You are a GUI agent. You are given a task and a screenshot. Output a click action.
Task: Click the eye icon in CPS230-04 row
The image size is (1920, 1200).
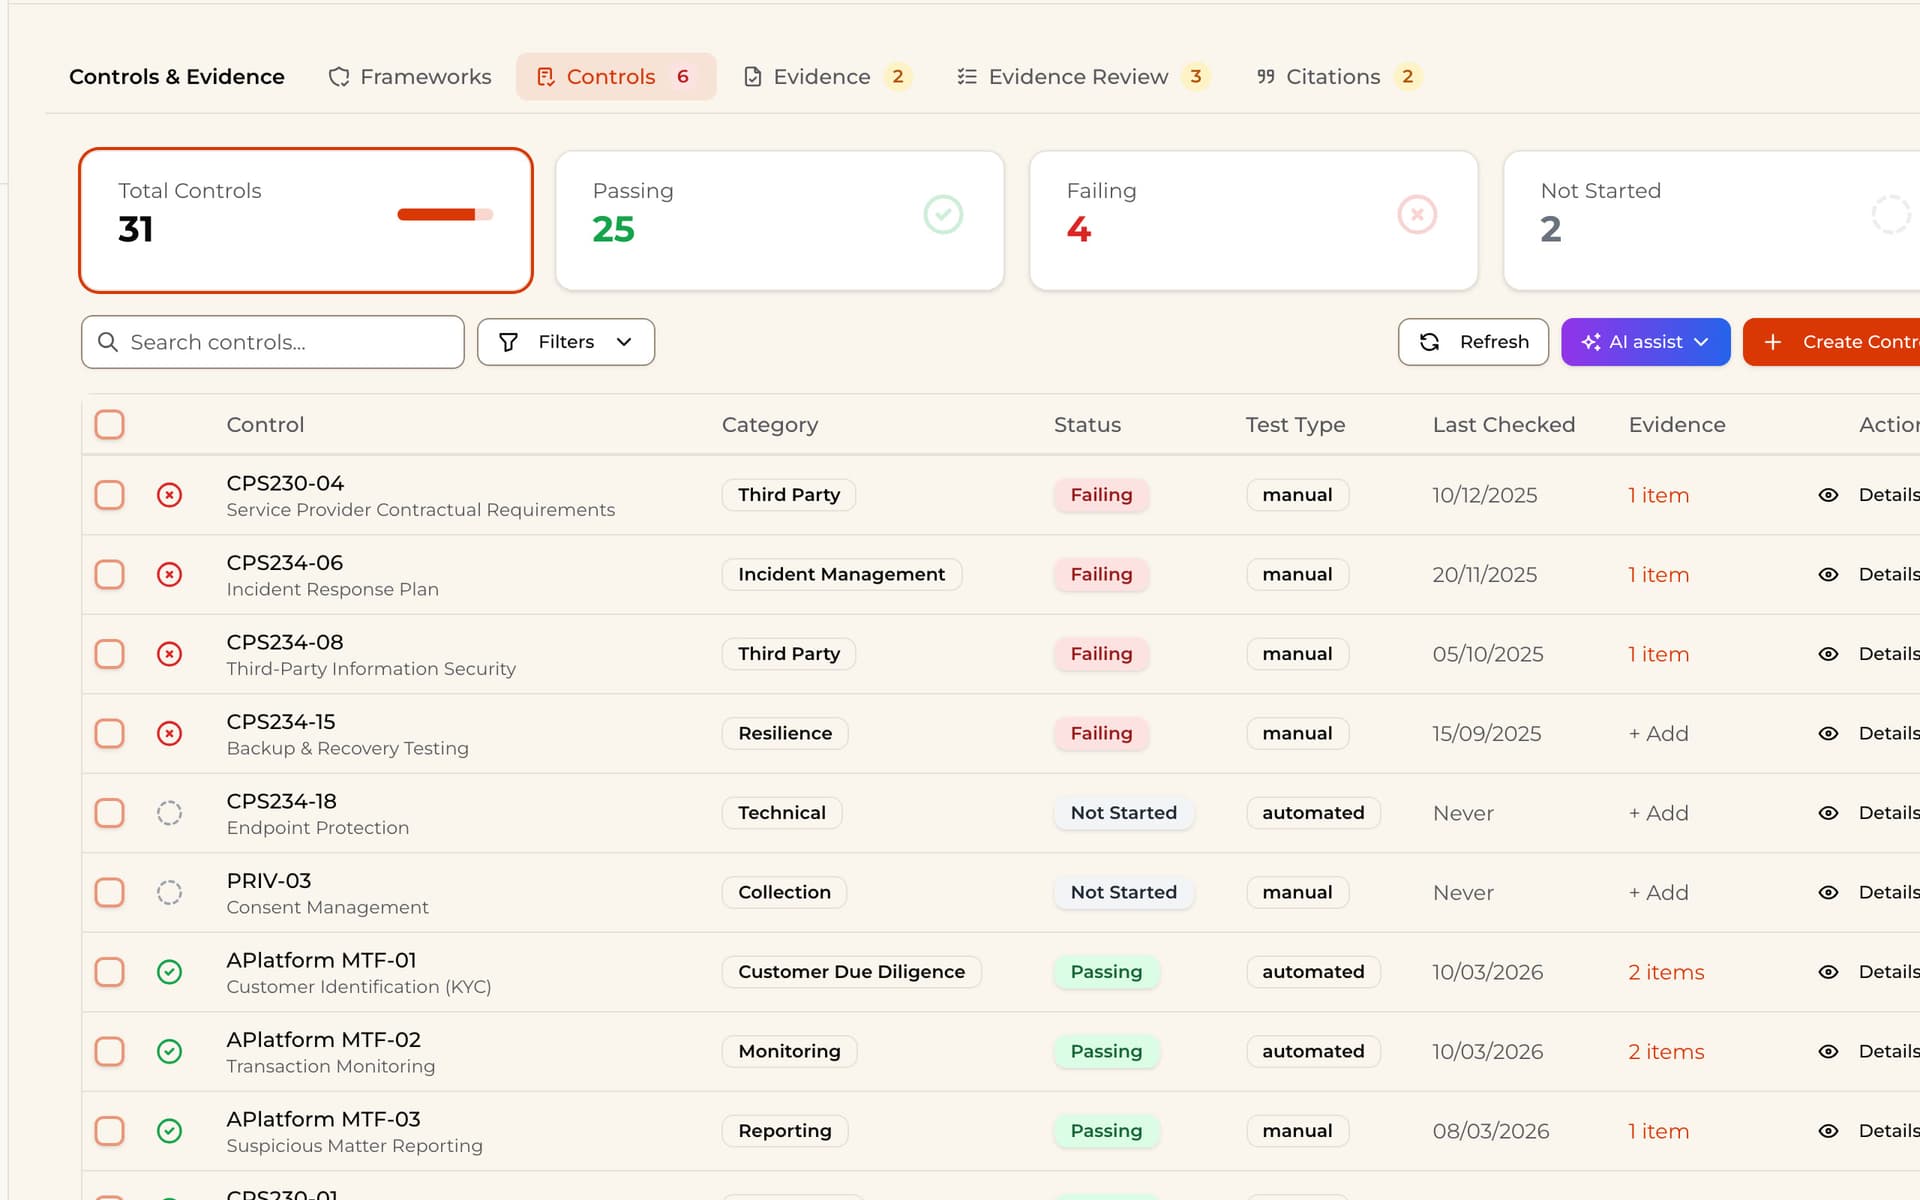pos(1828,495)
